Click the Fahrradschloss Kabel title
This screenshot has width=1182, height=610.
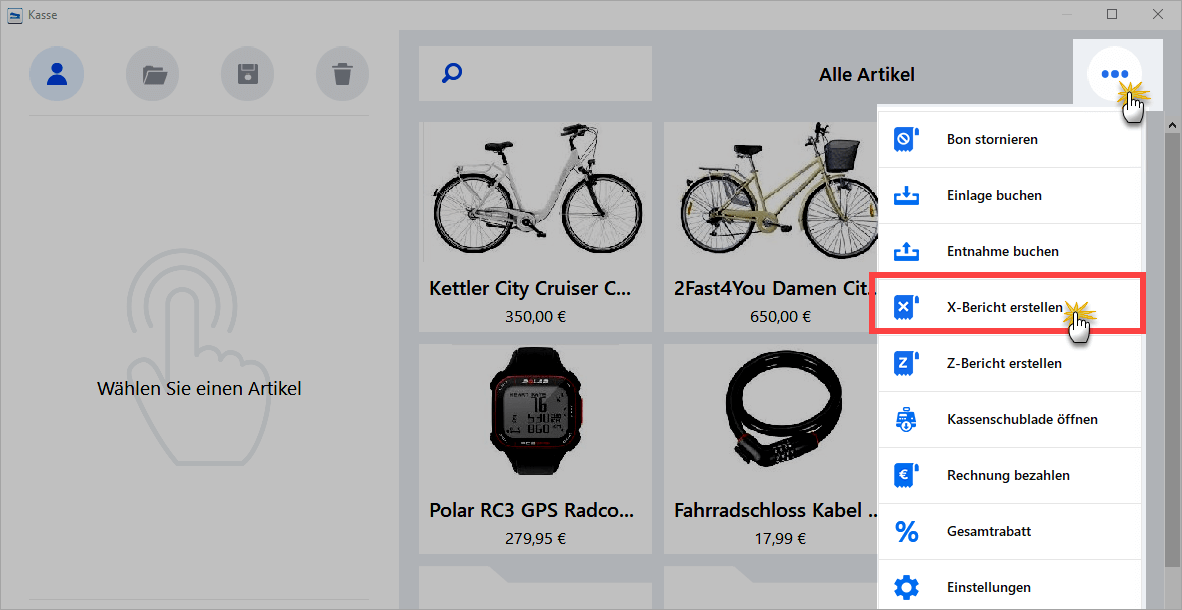pyautogui.click(x=776, y=510)
